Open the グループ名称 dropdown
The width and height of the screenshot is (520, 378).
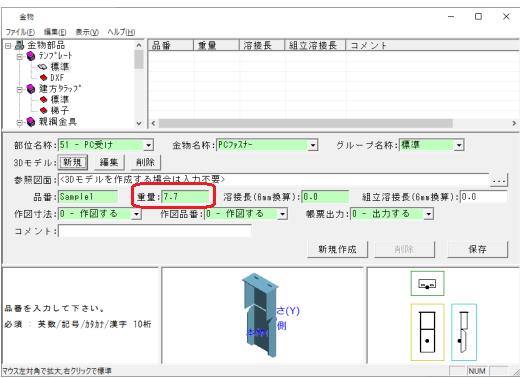(459, 145)
